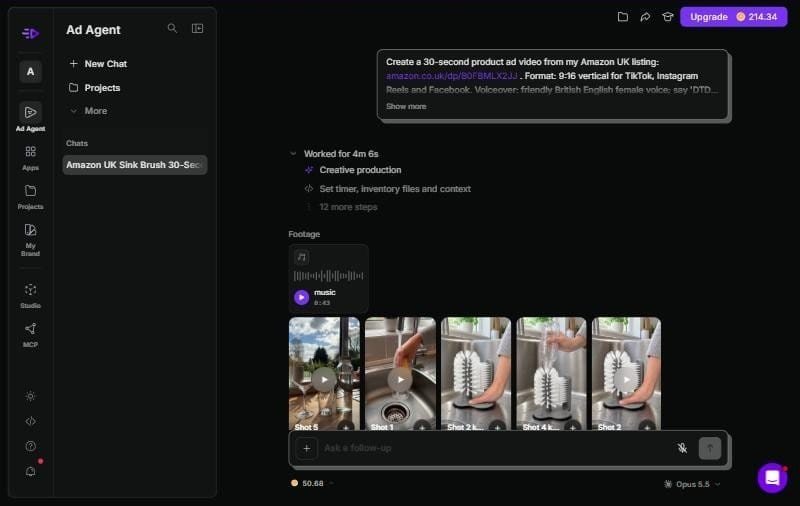Open the Set timer, inventory files step

395,189
